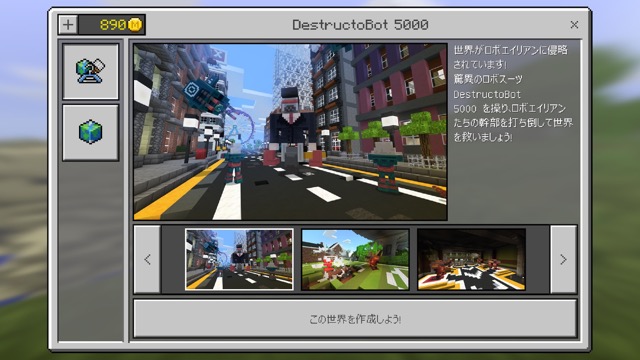Click the DestructoBot 5000 title text
This screenshot has width=640, height=360.
360,25
